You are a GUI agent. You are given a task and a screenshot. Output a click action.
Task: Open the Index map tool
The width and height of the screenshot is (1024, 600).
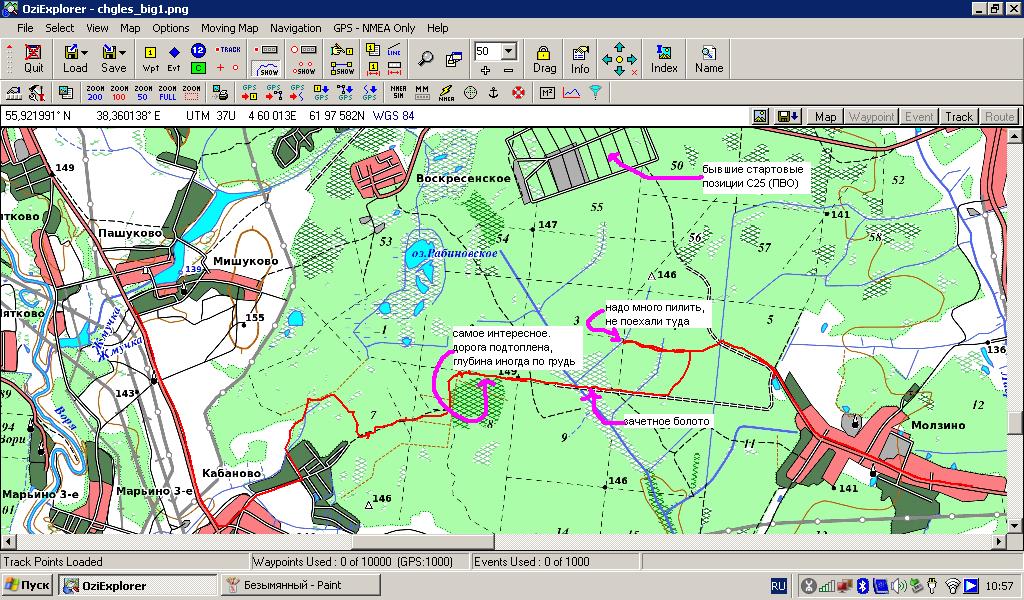pyautogui.click(x=664, y=58)
